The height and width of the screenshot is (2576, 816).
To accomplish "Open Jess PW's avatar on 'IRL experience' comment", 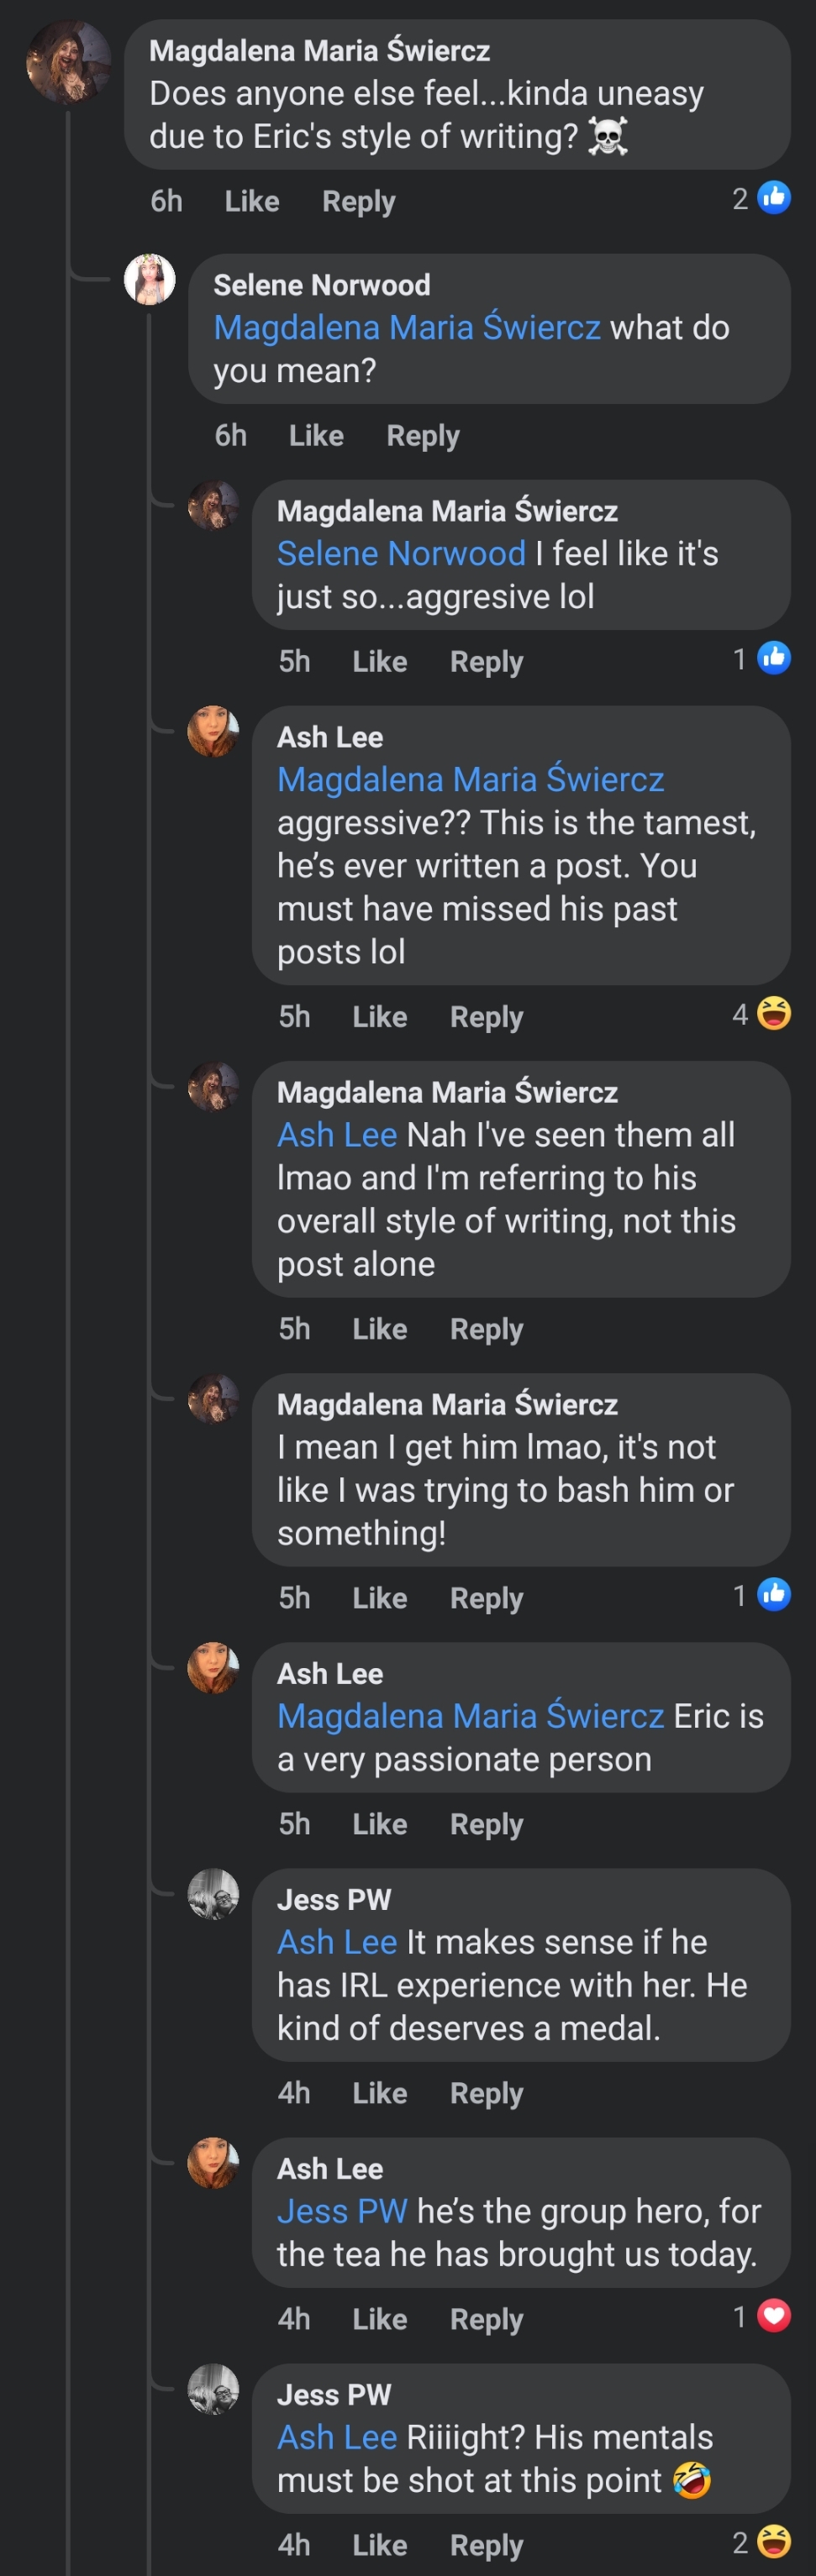I will pyautogui.click(x=213, y=1894).
